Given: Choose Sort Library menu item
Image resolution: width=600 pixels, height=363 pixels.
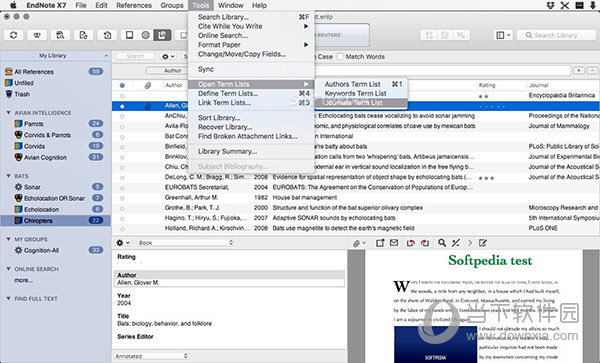Looking at the screenshot, I should (x=251, y=118).
